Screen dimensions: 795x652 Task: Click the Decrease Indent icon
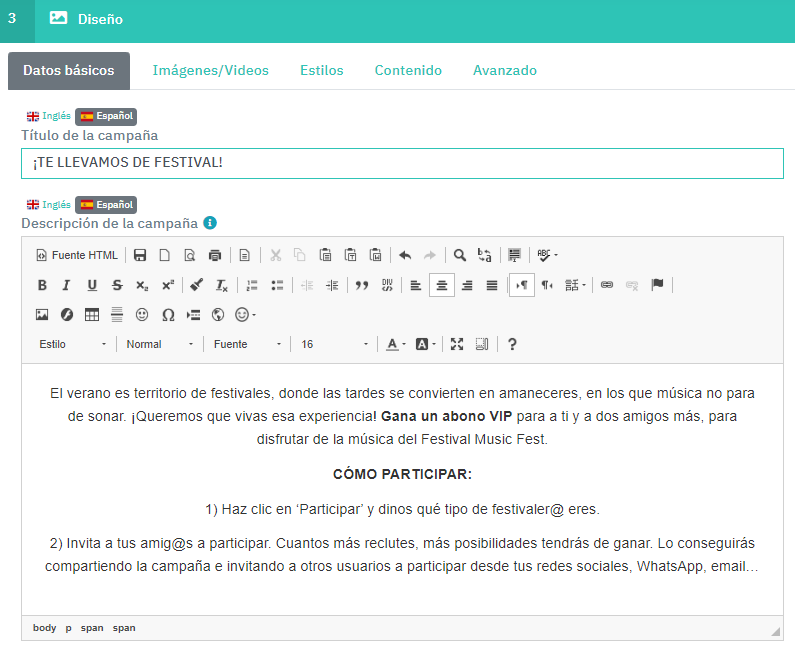coord(307,285)
